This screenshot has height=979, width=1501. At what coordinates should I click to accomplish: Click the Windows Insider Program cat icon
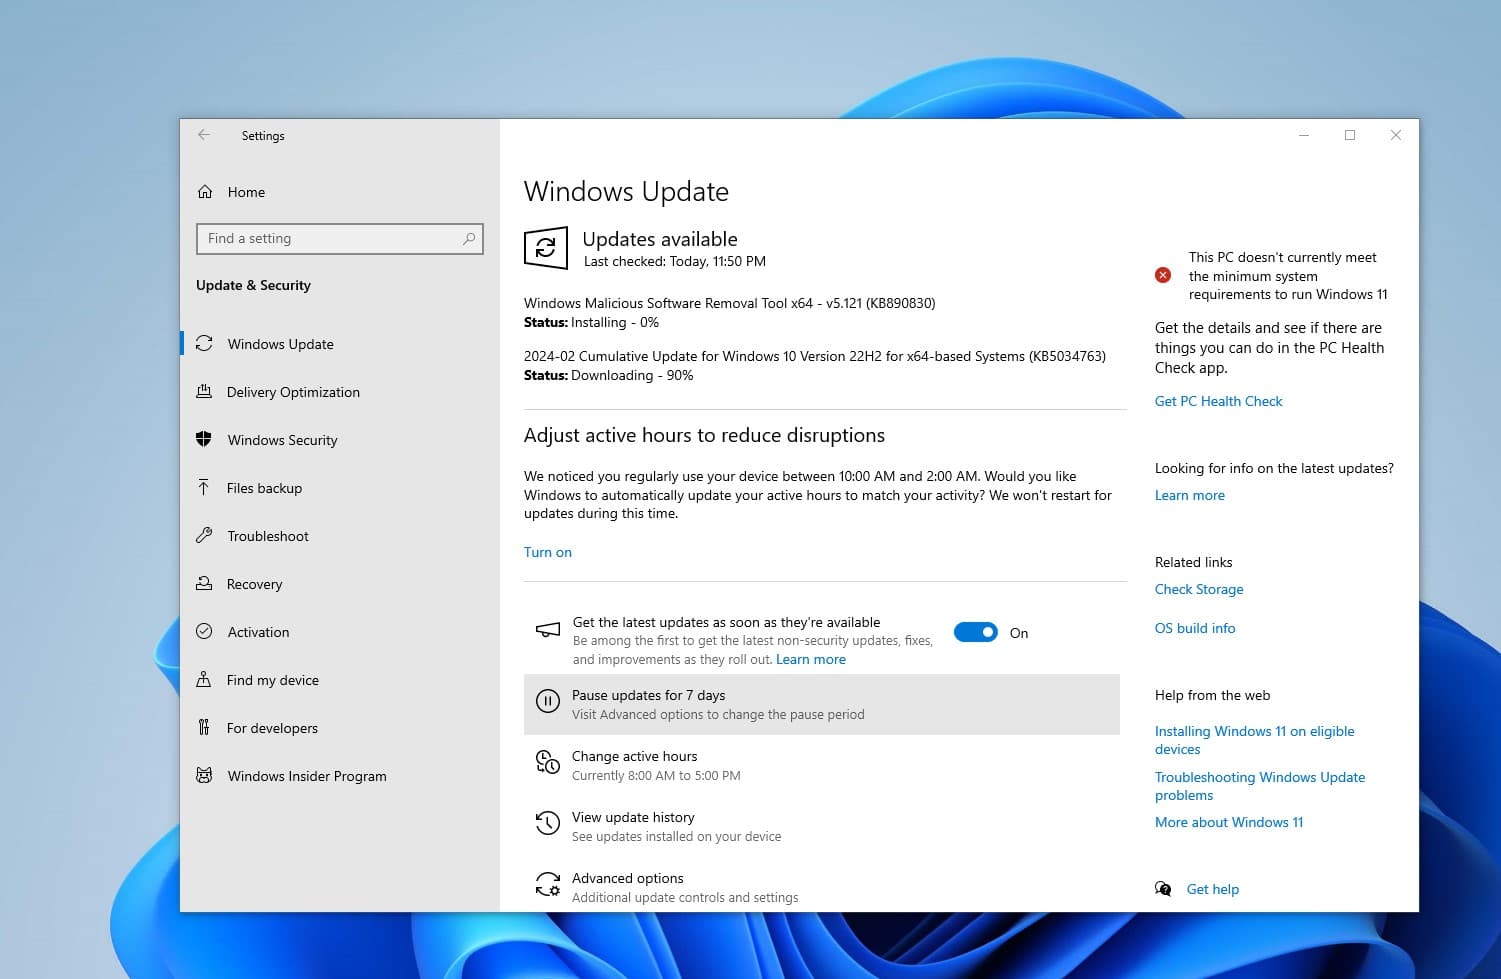point(204,775)
